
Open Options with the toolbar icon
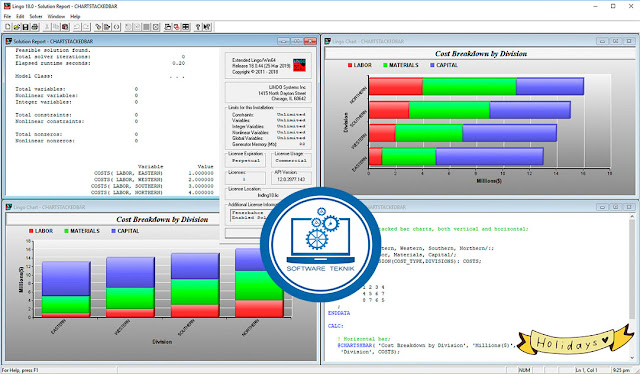(x=156, y=27)
